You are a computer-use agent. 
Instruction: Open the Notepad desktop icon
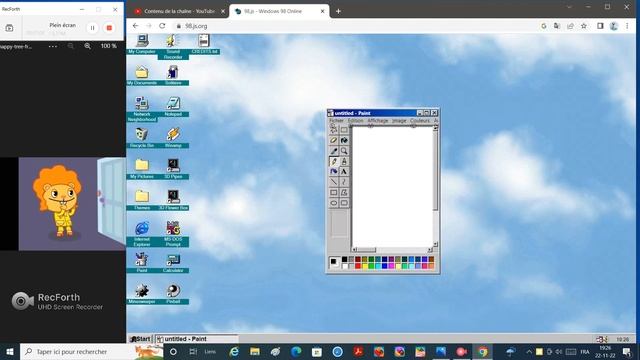click(173, 106)
